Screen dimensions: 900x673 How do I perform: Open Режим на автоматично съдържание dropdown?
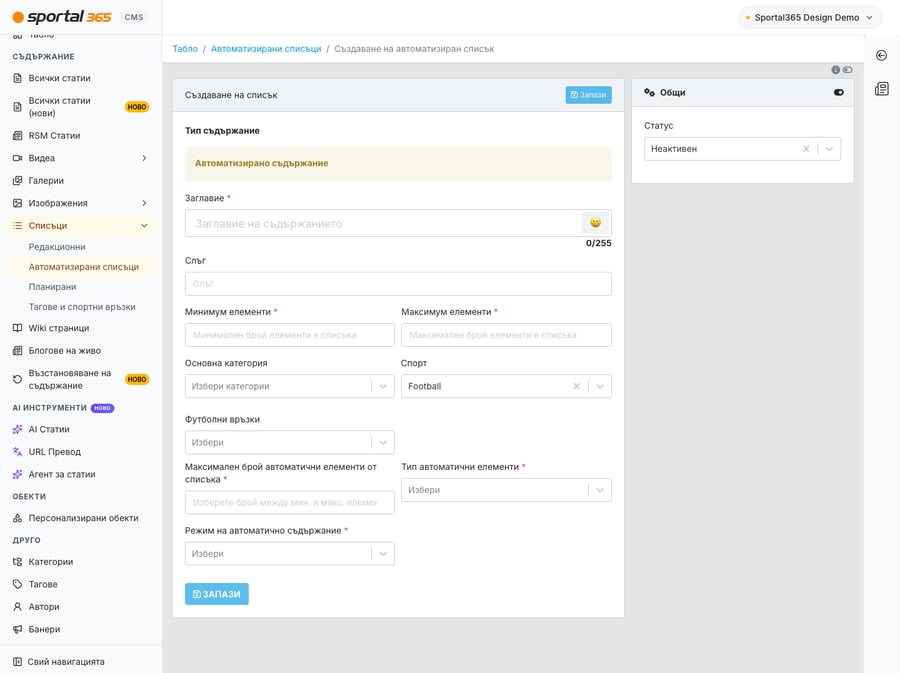pos(289,554)
